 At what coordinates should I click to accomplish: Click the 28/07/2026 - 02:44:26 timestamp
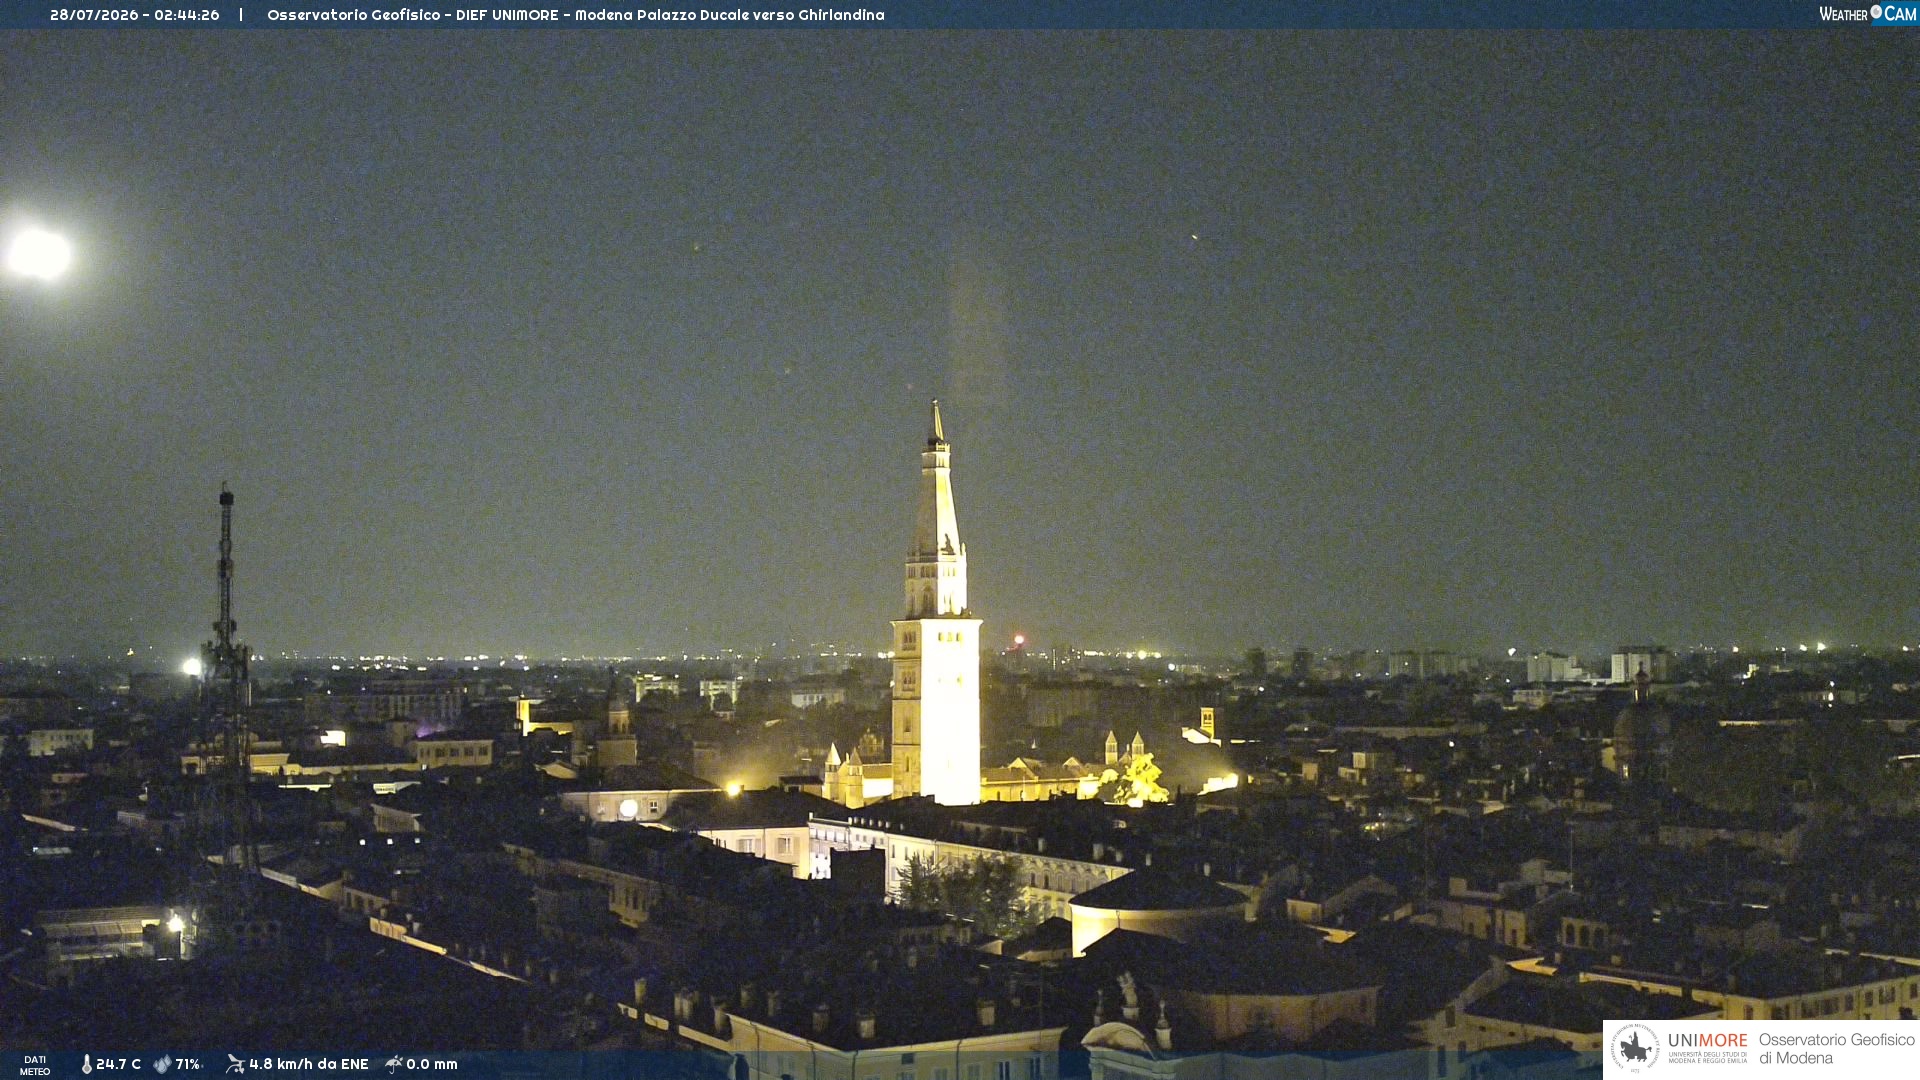coord(135,15)
